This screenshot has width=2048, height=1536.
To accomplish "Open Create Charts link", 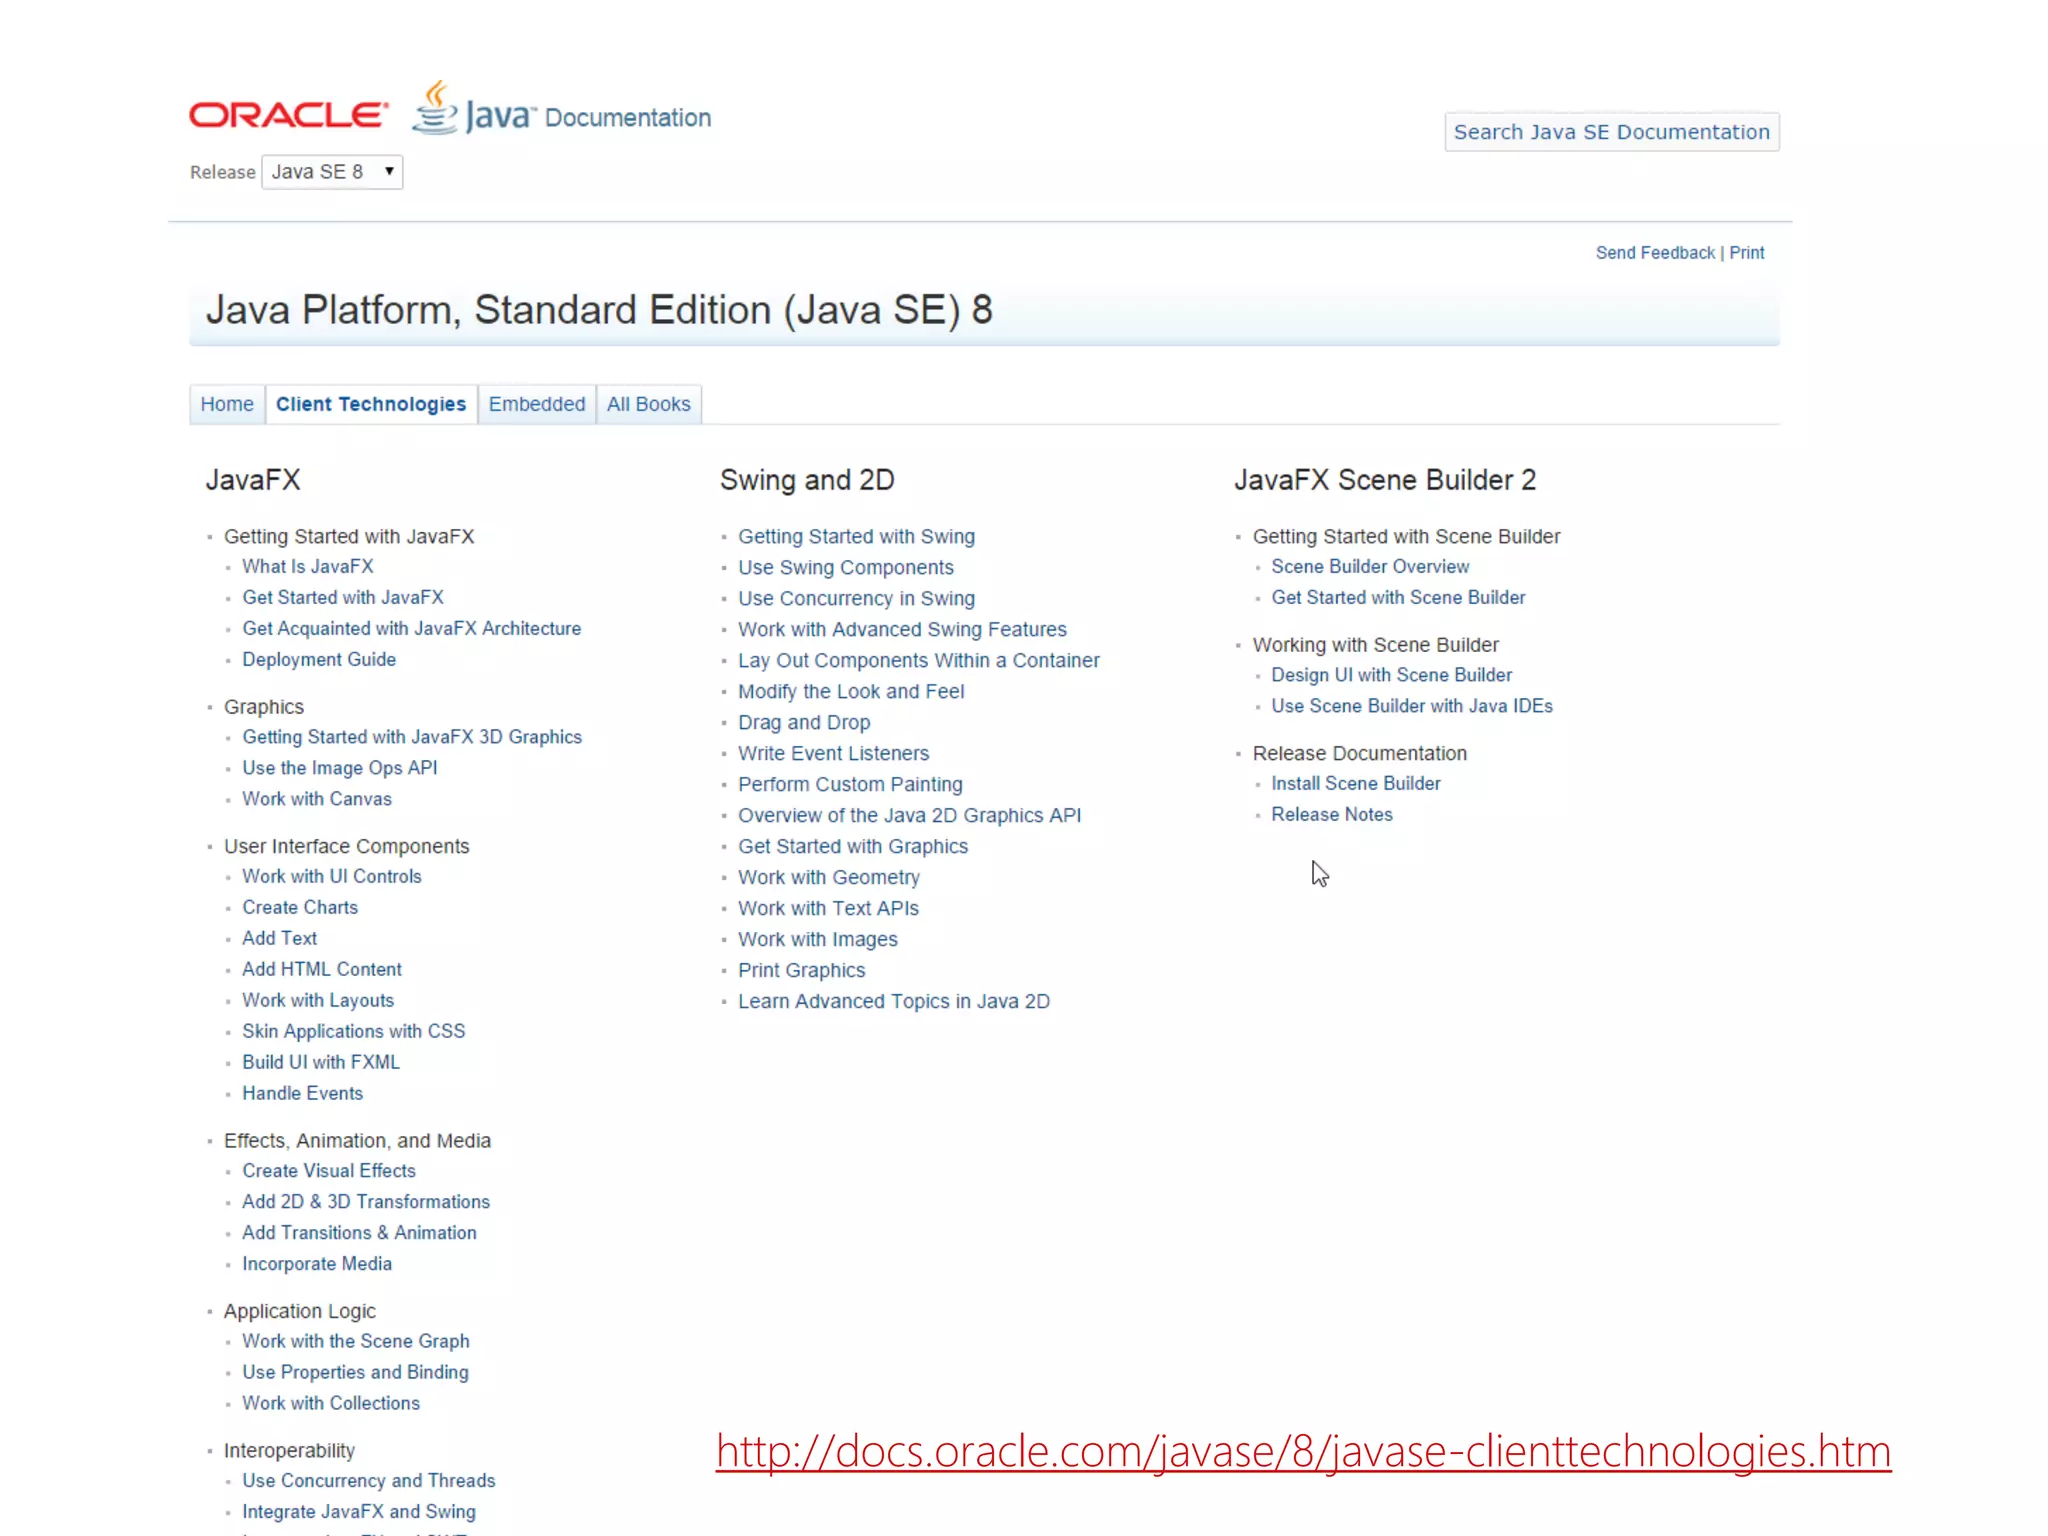I will point(299,907).
